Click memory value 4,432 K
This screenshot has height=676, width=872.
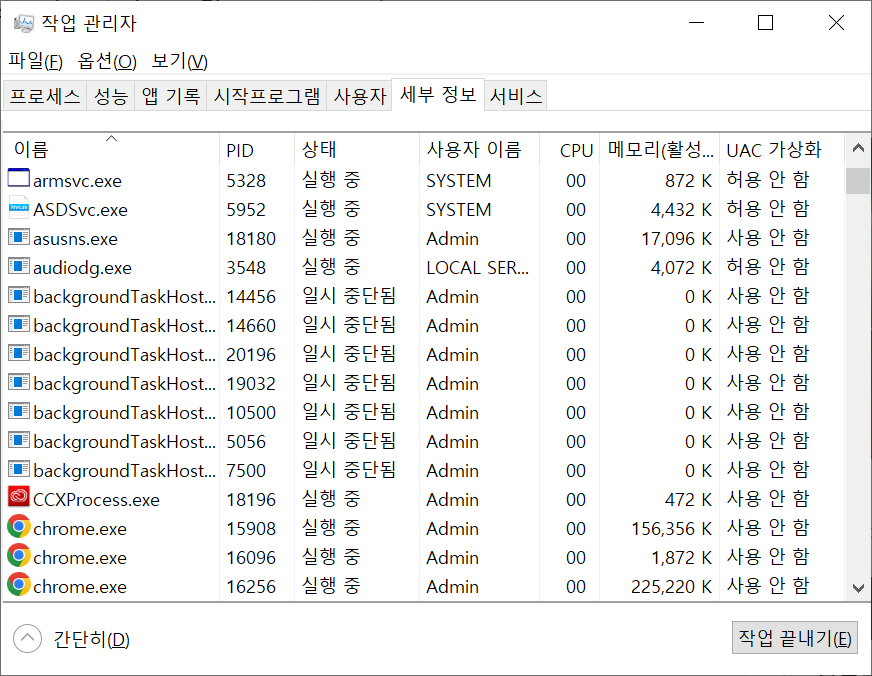681,210
